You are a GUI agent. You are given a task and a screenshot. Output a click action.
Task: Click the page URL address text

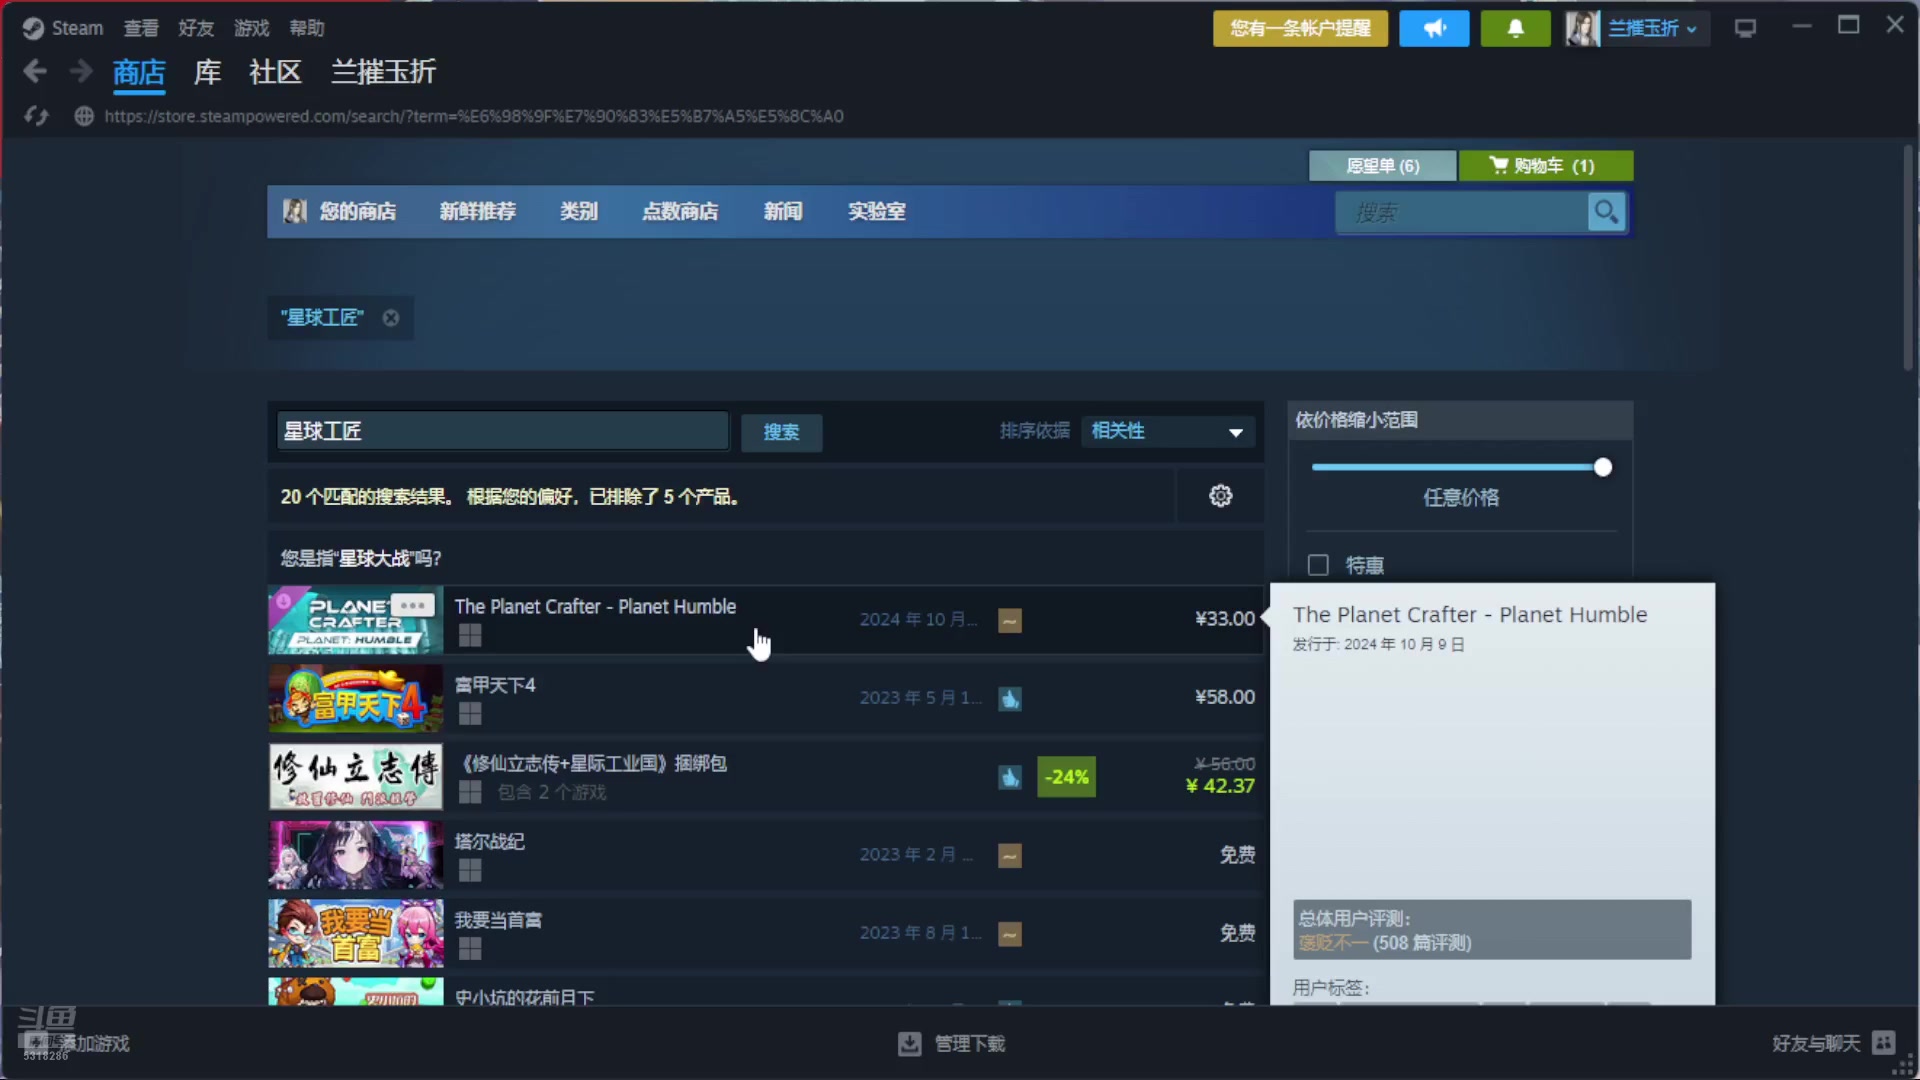point(474,116)
